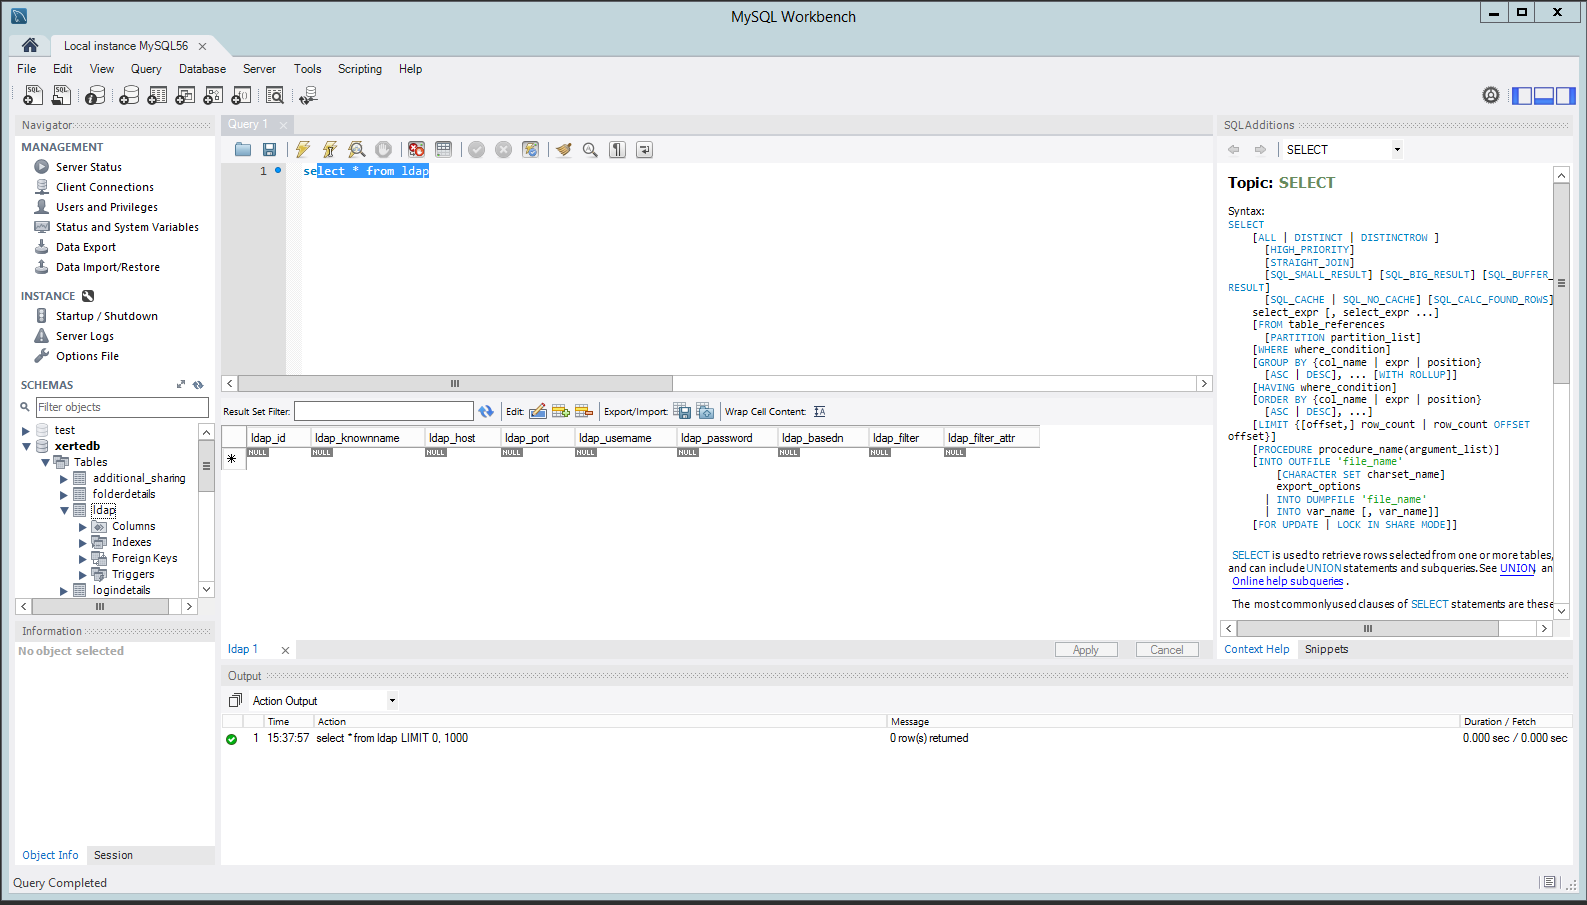Open the Scripting menu
Image resolution: width=1587 pixels, height=905 pixels.
pos(360,69)
